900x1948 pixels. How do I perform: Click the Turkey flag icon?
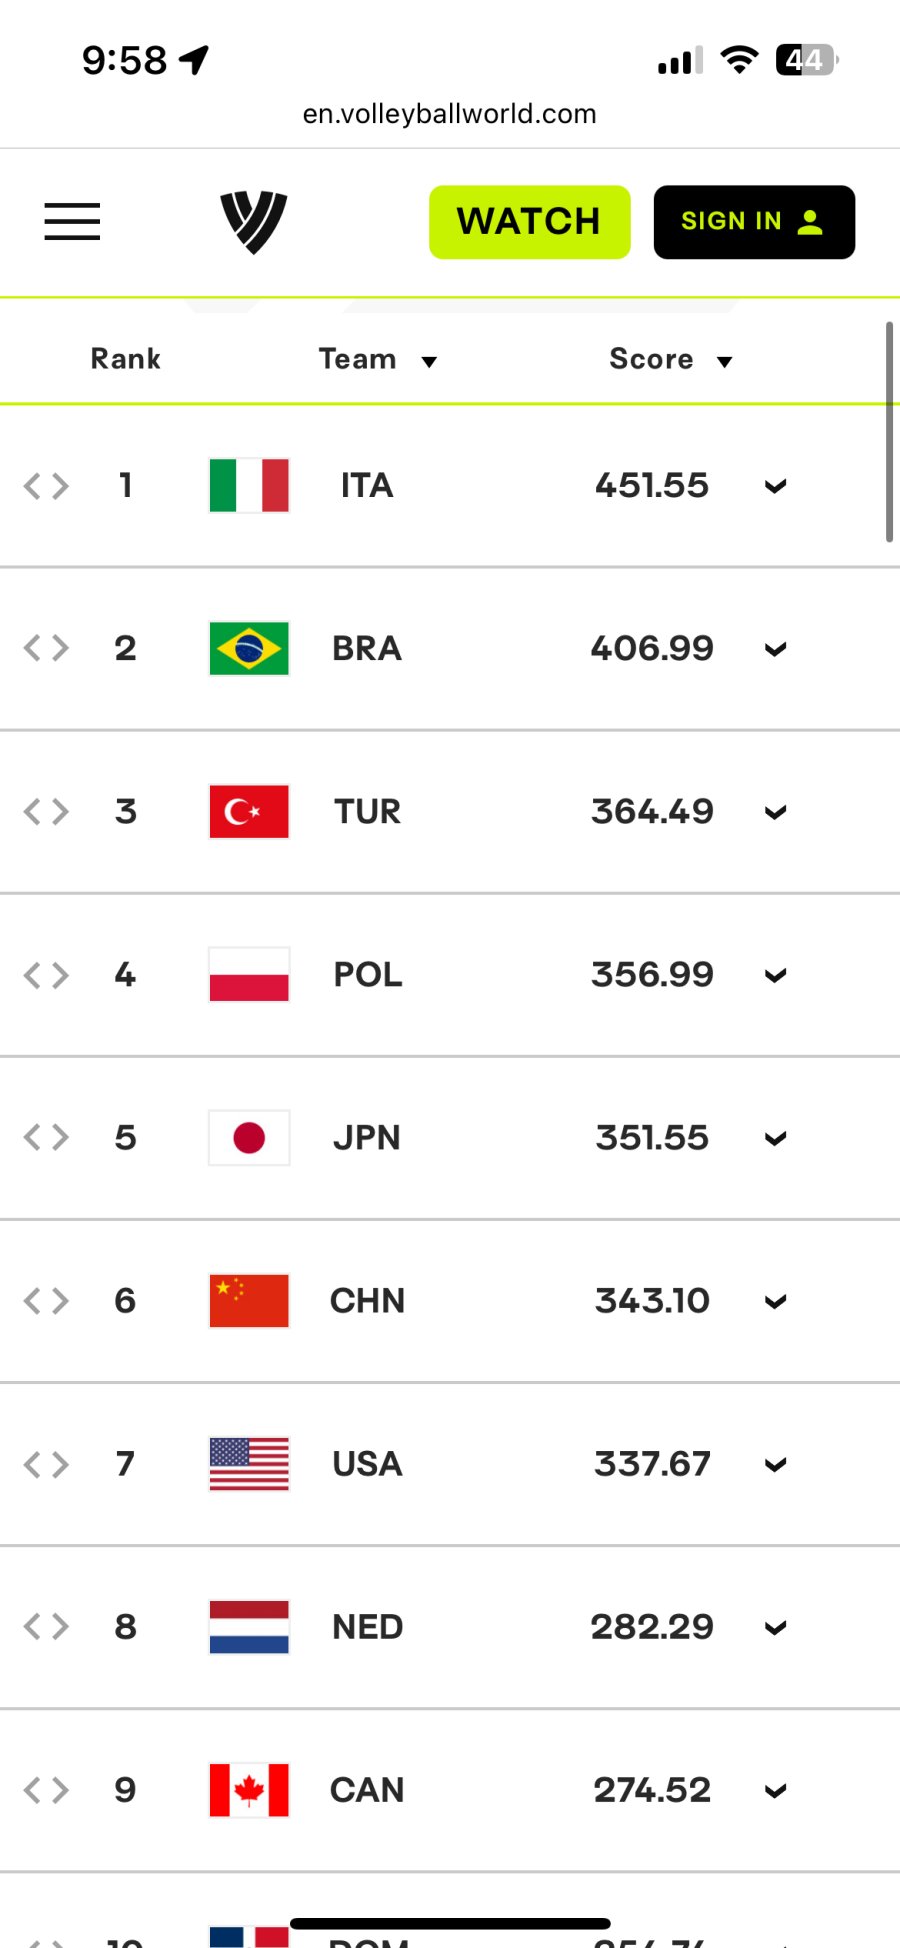pos(249,811)
